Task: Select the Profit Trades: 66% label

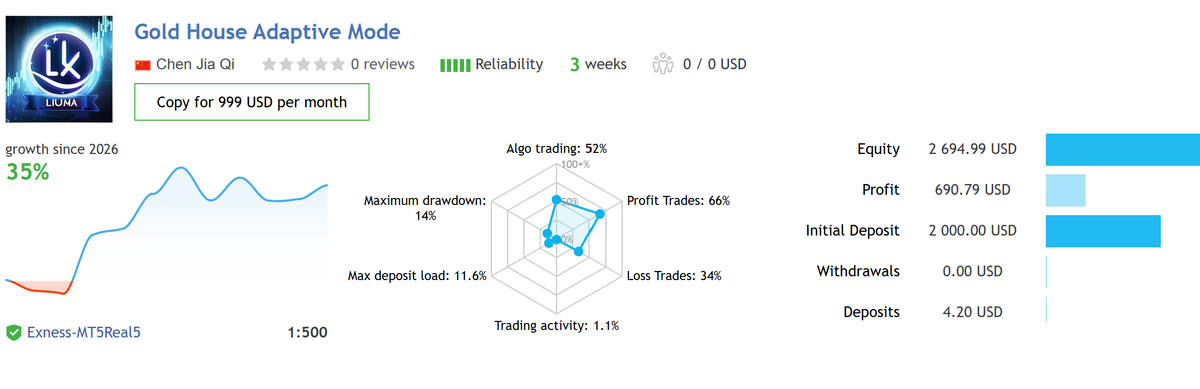Action: 678,200
